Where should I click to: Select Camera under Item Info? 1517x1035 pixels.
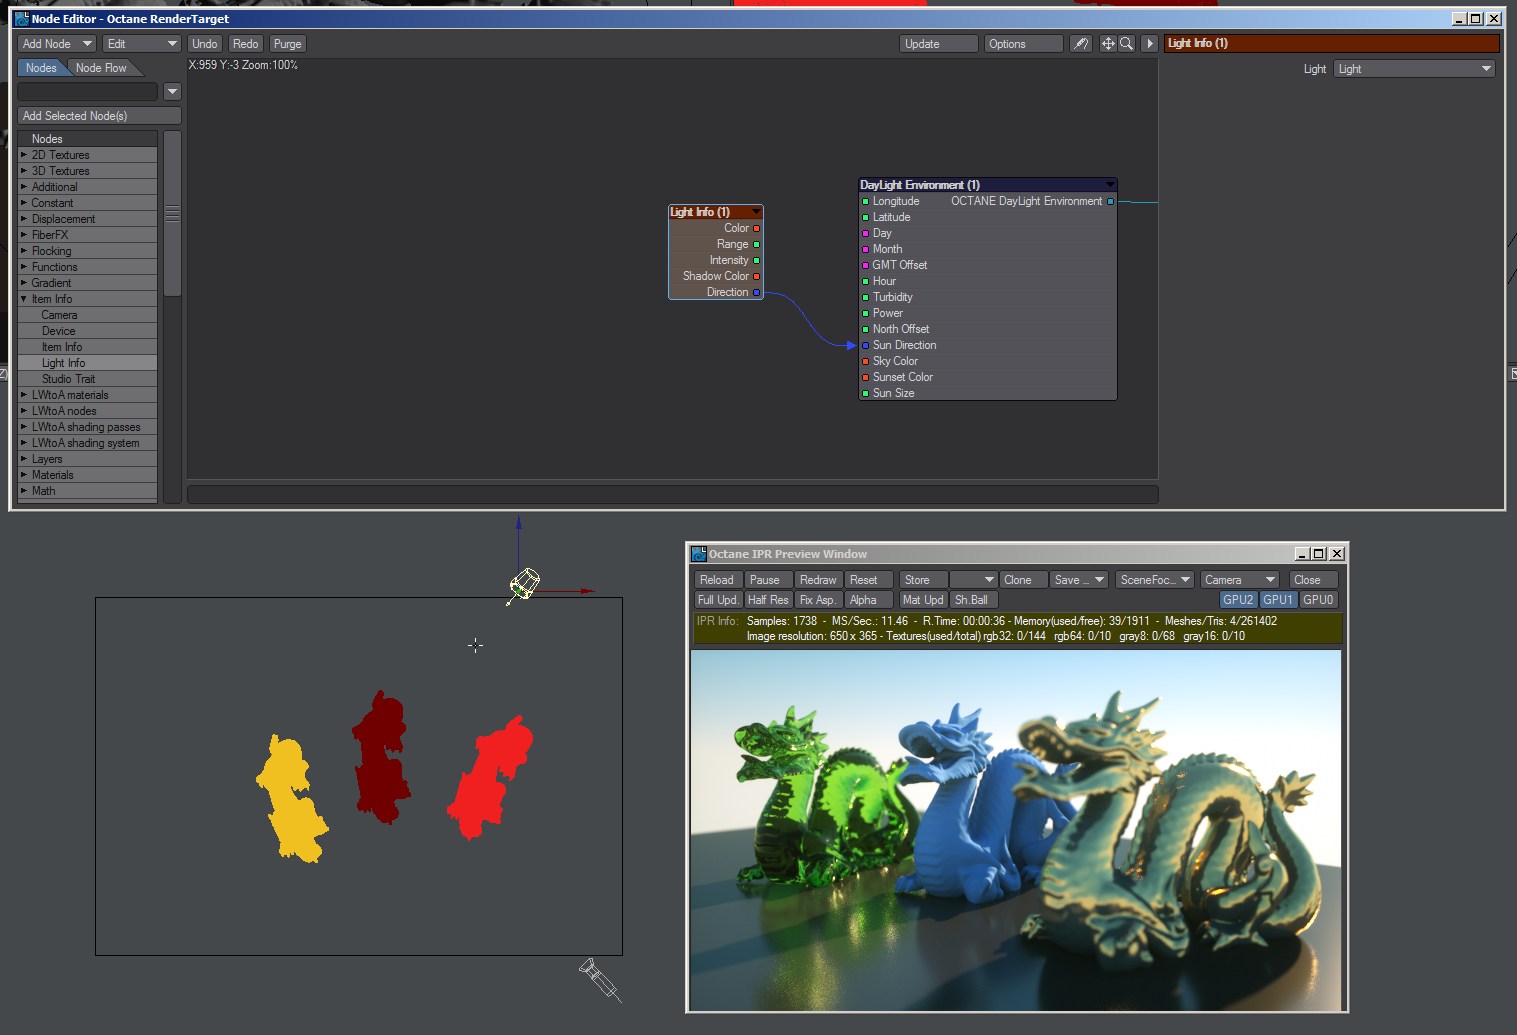(88, 315)
